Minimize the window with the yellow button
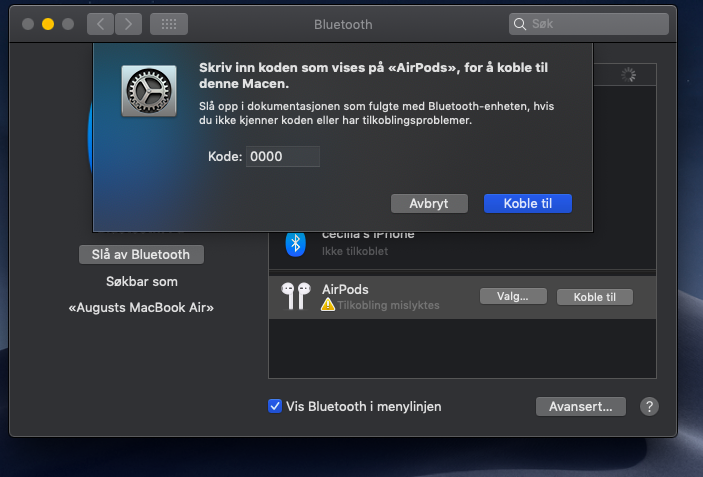Viewport: 703px width, 477px height. pos(48,24)
